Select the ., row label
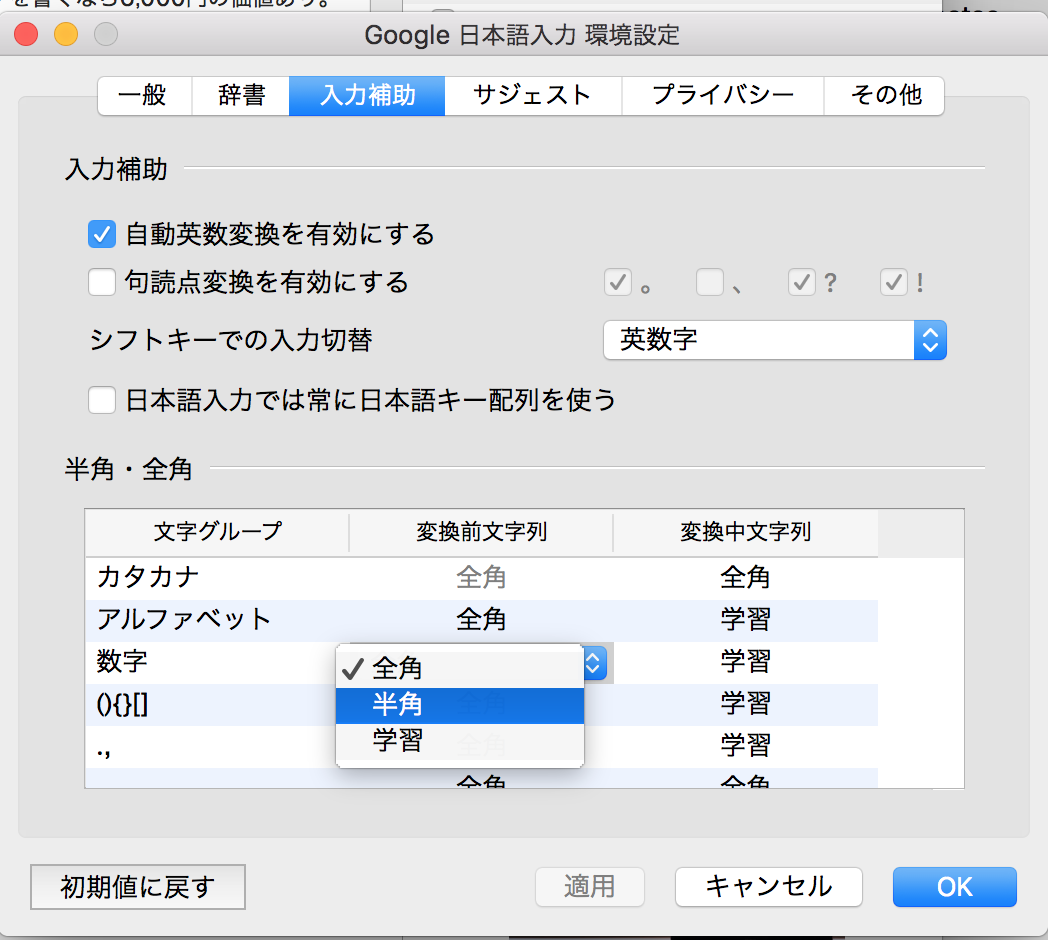This screenshot has width=1048, height=940. pyautogui.click(x=104, y=751)
